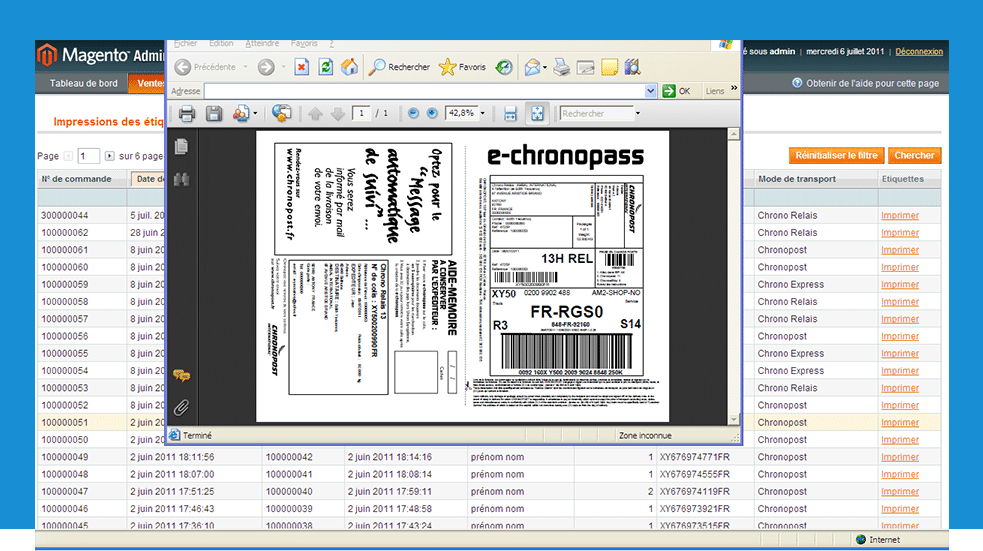Save the PDF copy floppy icon

point(214,113)
